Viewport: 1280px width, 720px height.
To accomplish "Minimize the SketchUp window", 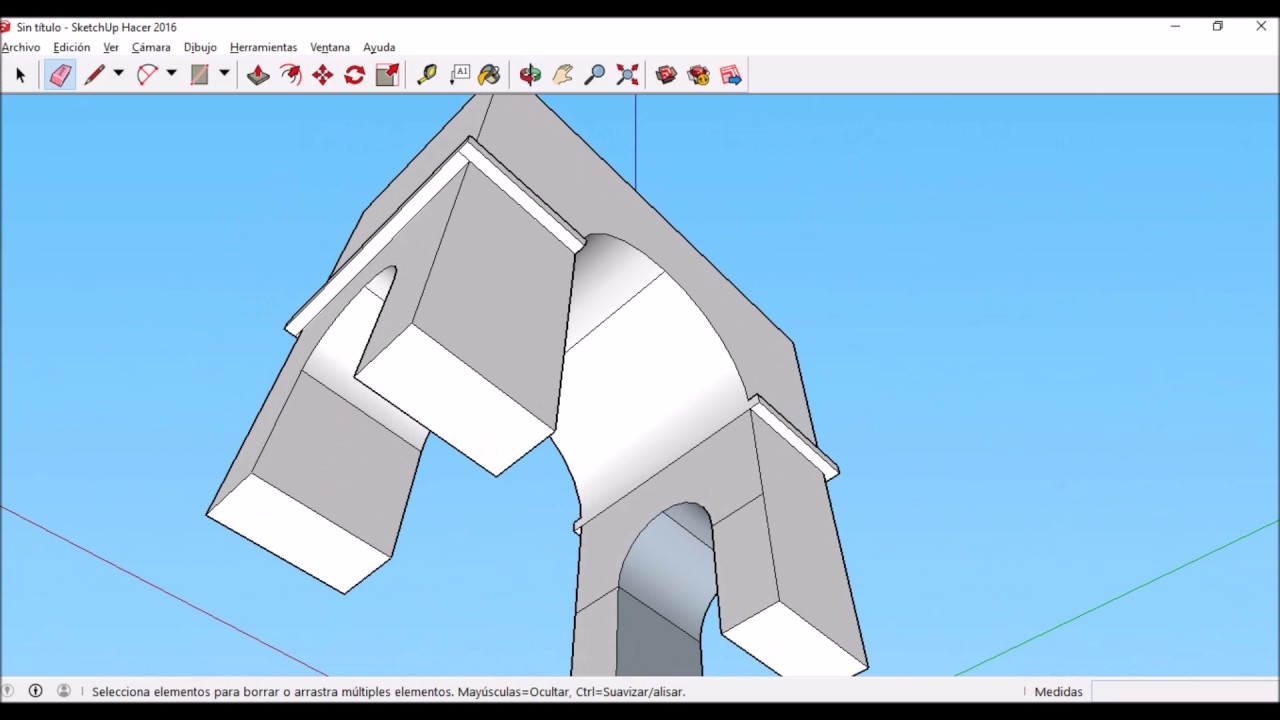I will tap(1176, 27).
